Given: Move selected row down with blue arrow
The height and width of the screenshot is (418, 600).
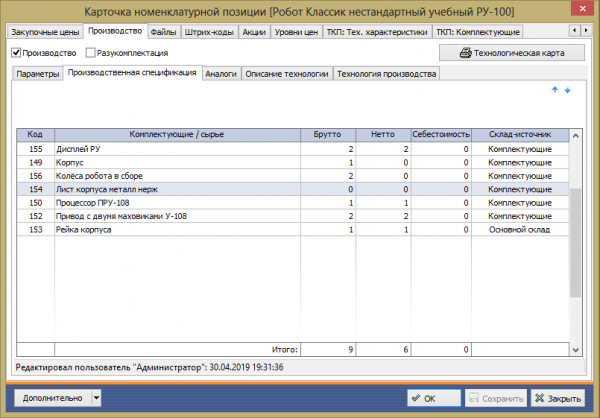Looking at the screenshot, I should [x=567, y=90].
